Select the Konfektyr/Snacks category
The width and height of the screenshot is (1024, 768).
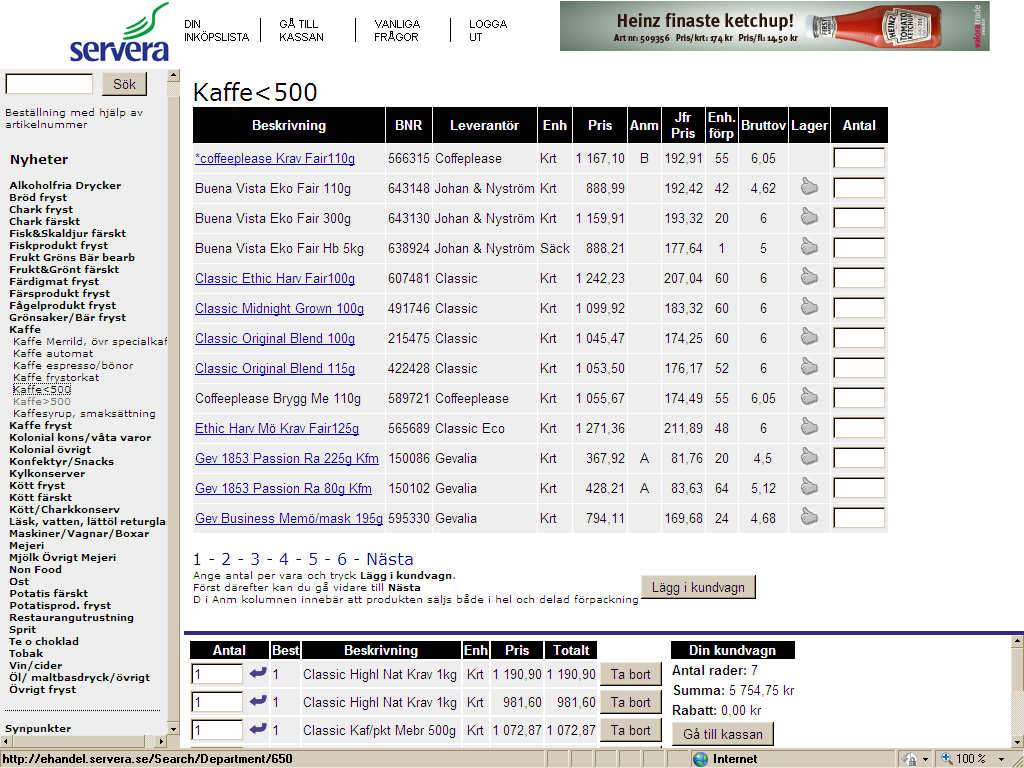(61, 462)
